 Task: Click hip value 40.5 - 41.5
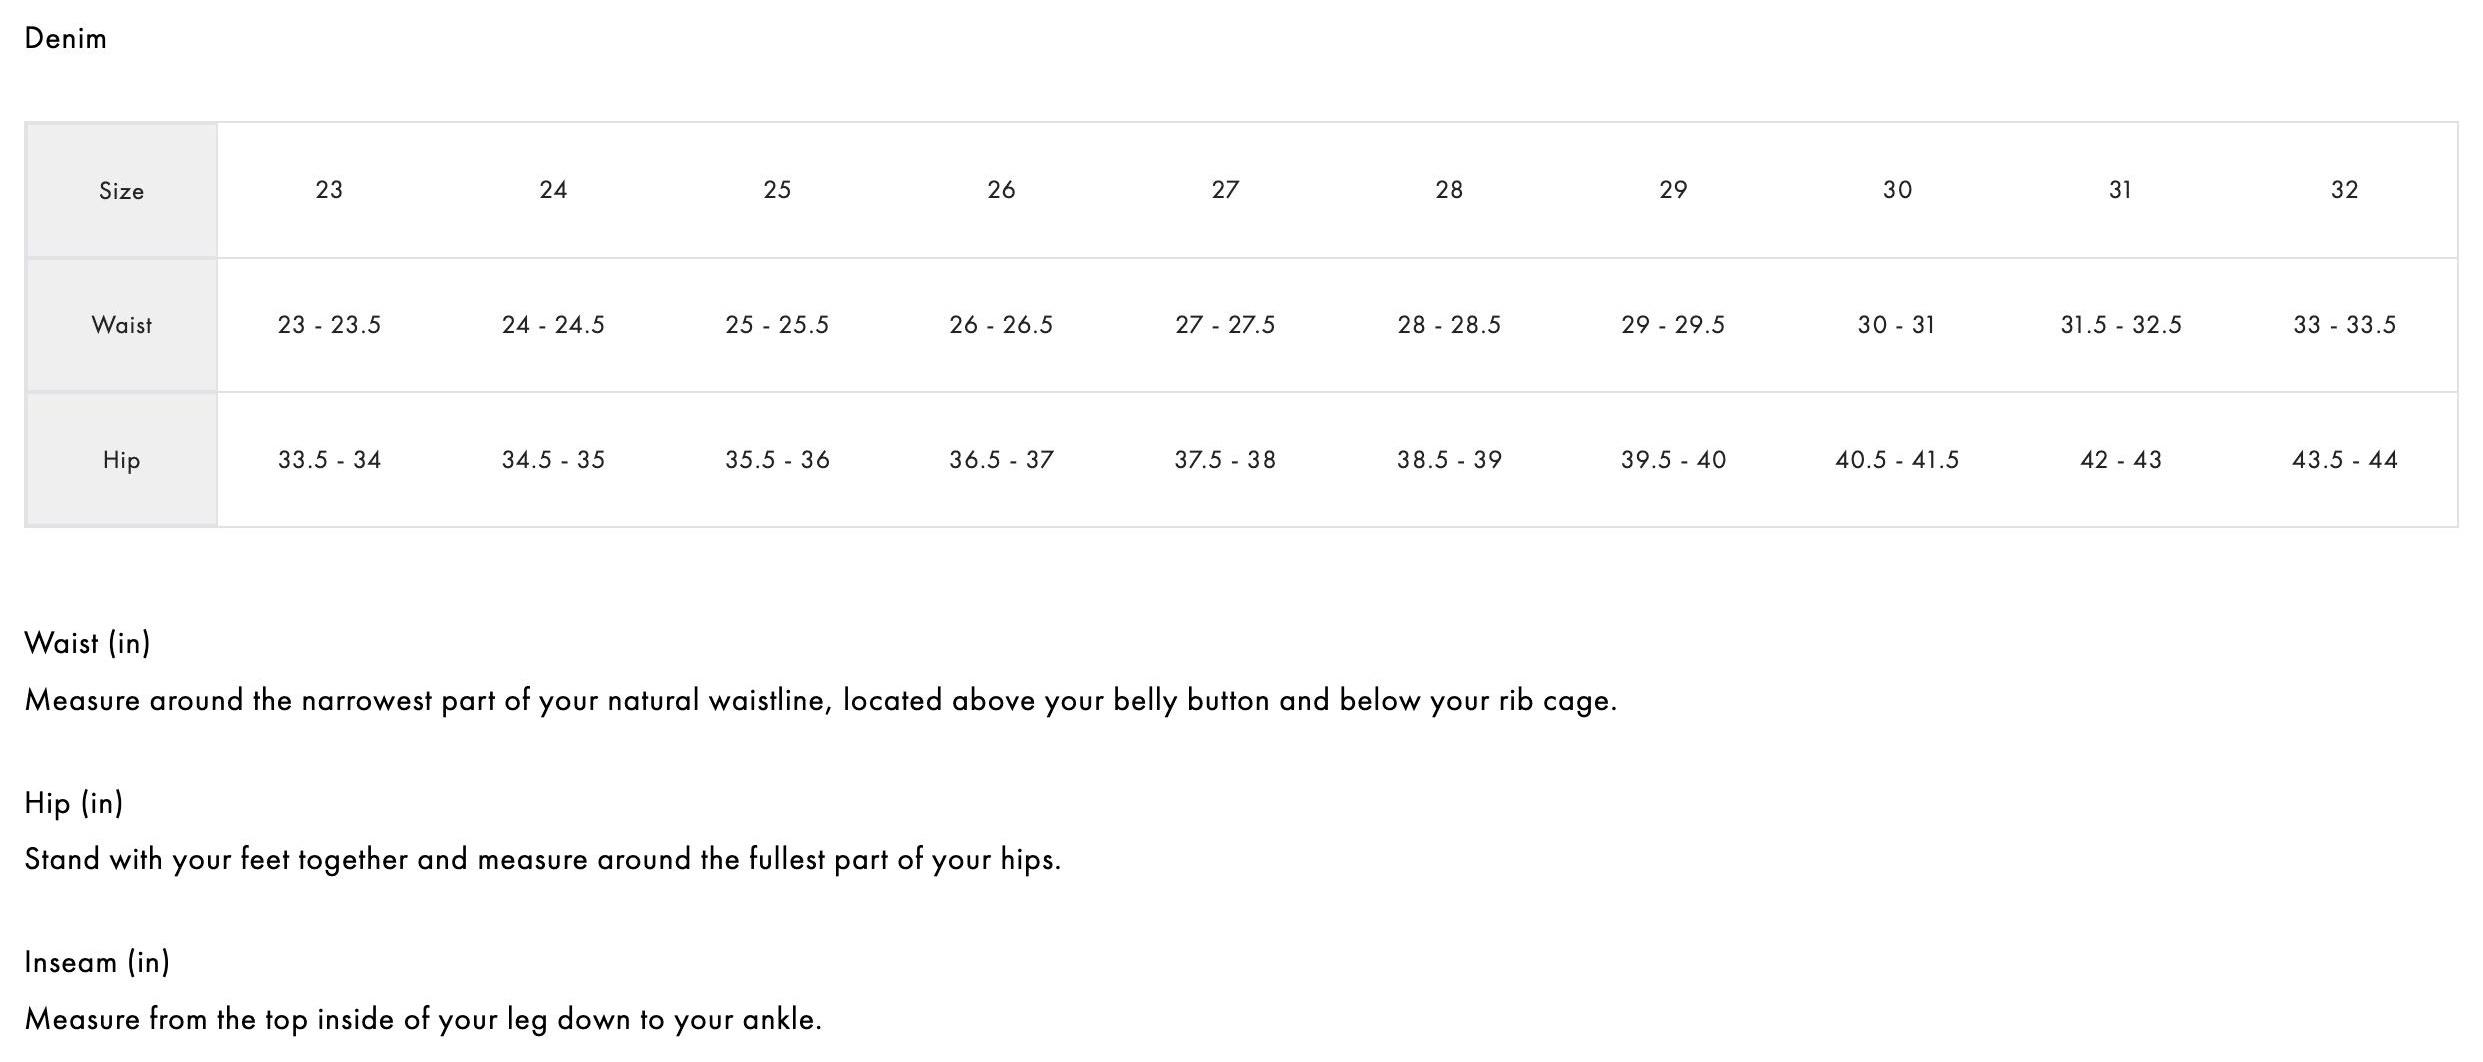(x=1896, y=460)
